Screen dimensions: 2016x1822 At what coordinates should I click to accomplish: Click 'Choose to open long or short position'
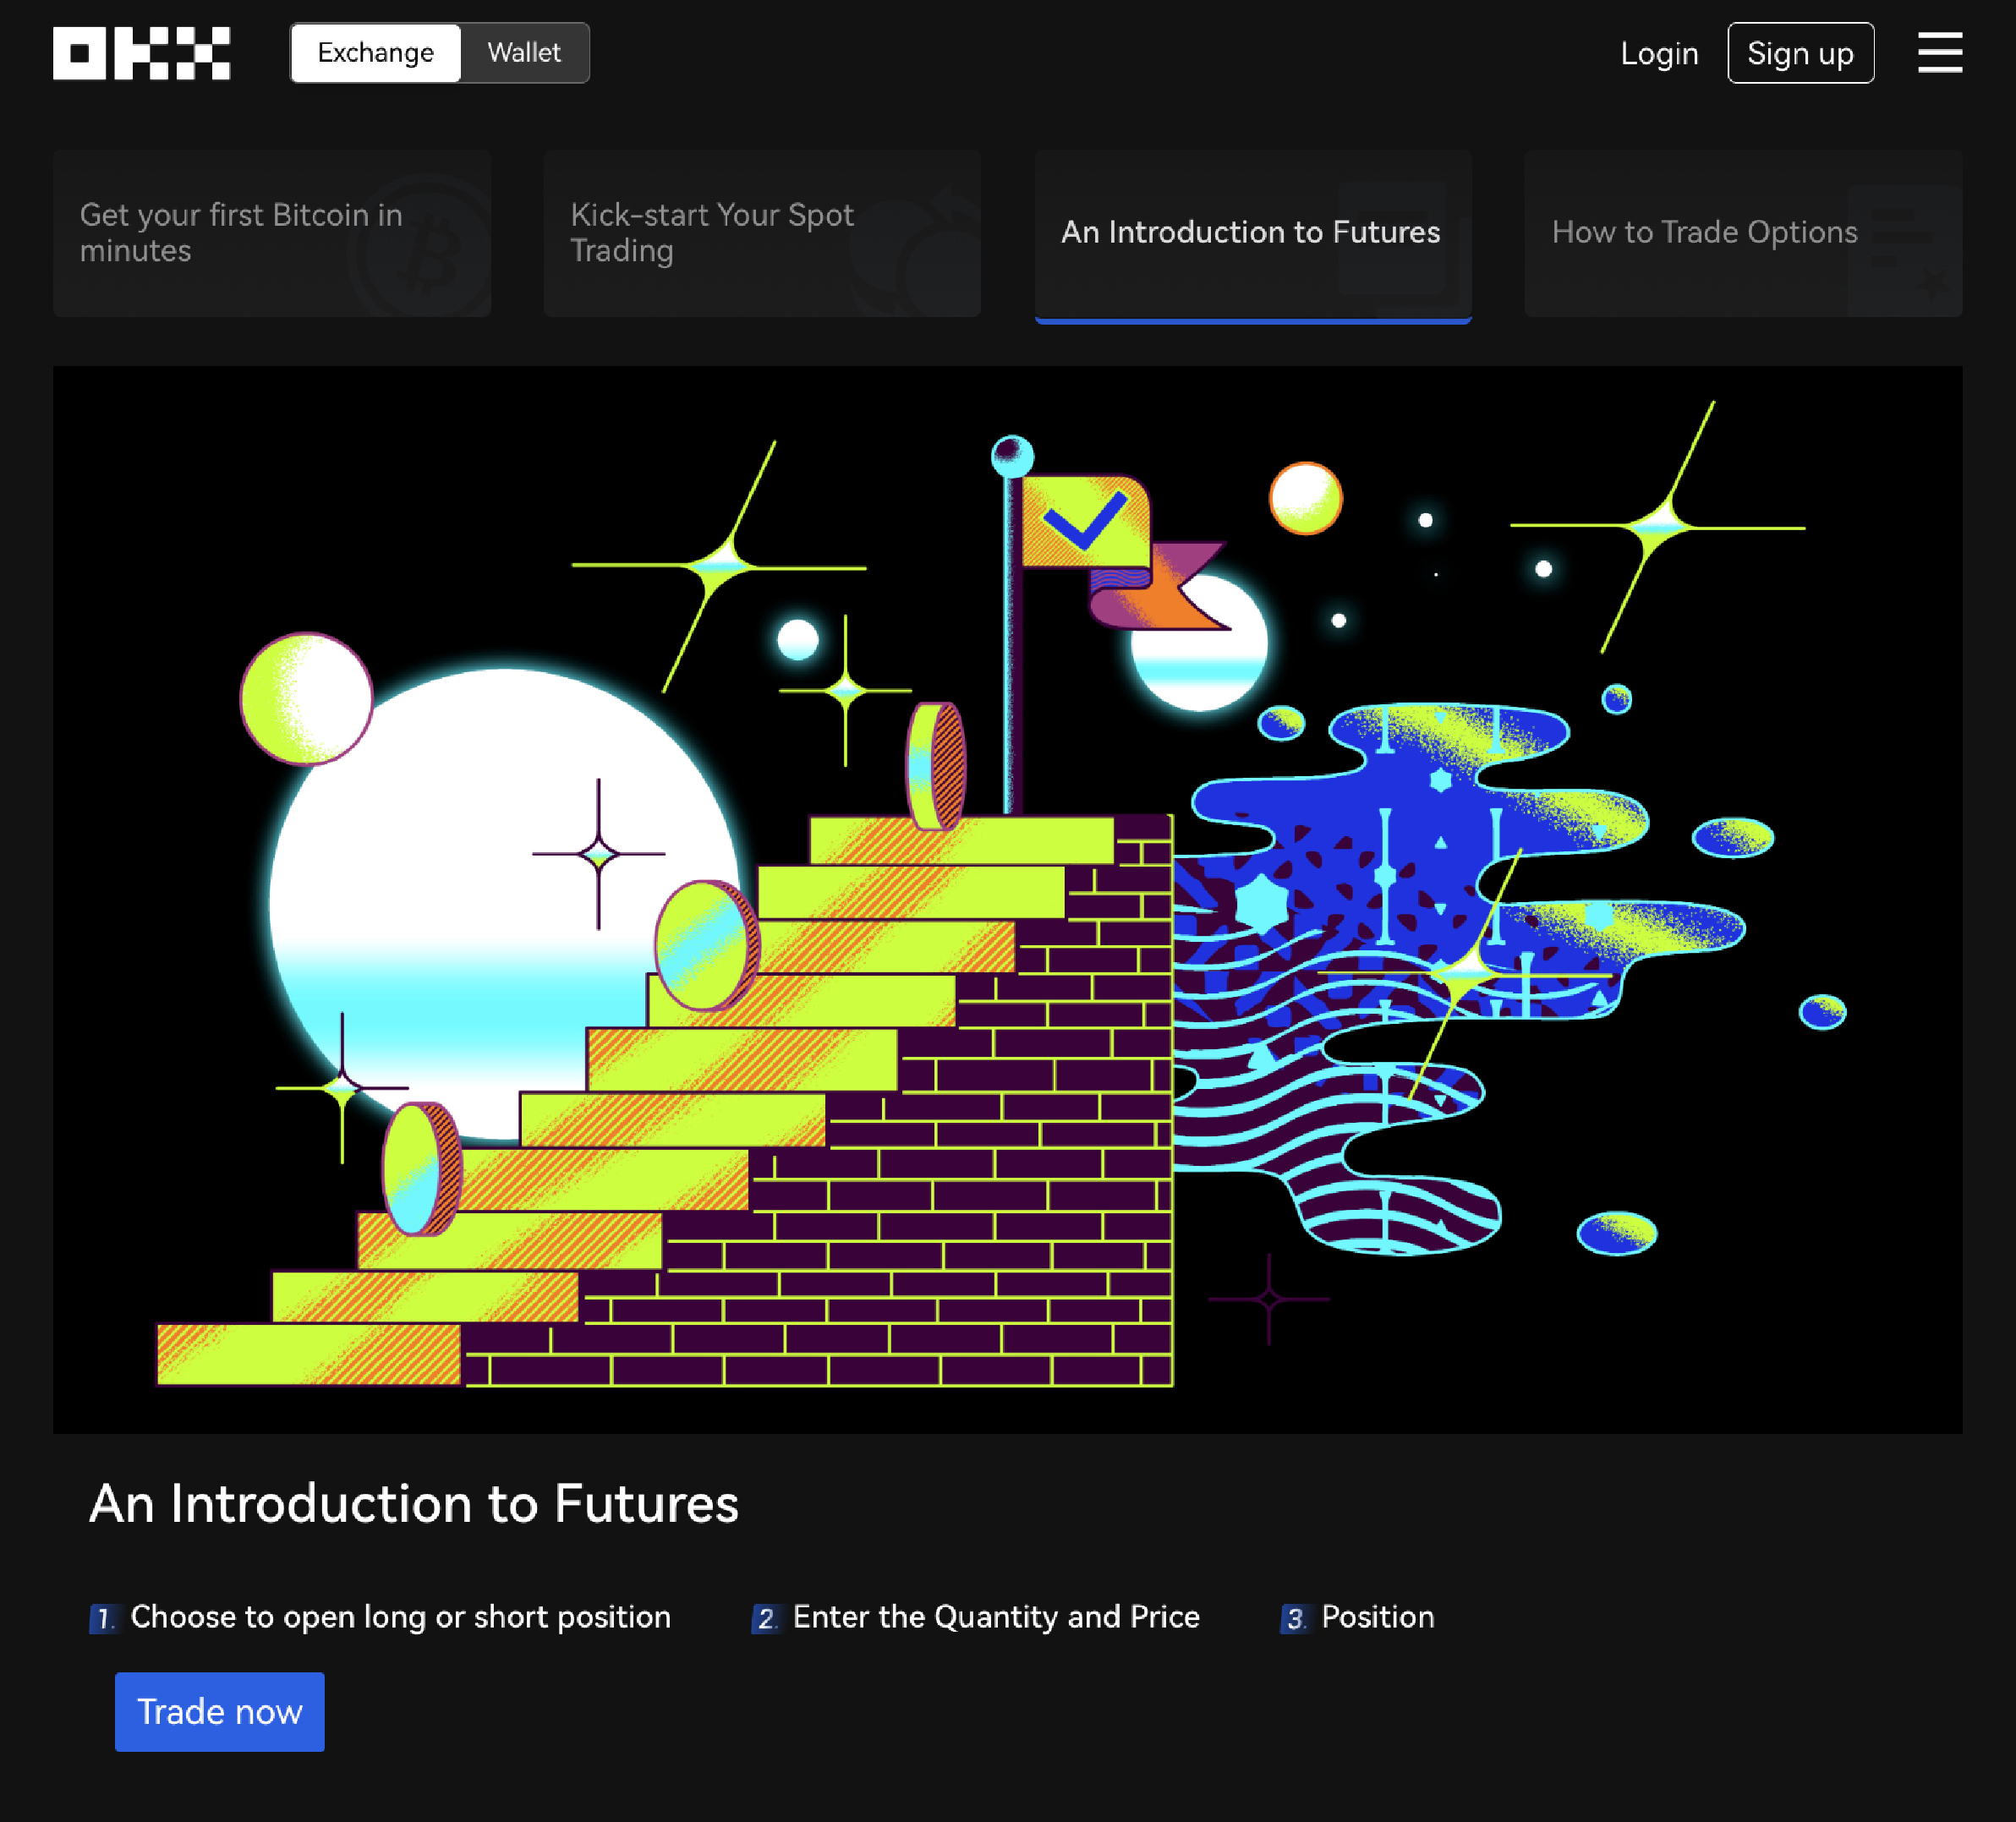point(400,1617)
